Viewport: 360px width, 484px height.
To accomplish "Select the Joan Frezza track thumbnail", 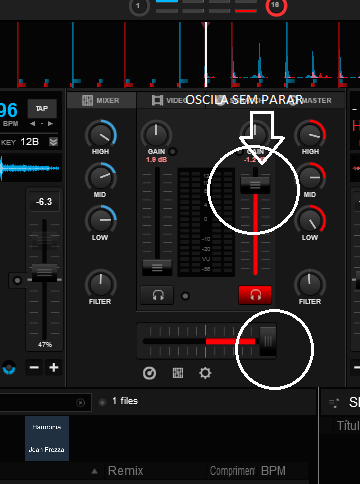I will (47, 438).
